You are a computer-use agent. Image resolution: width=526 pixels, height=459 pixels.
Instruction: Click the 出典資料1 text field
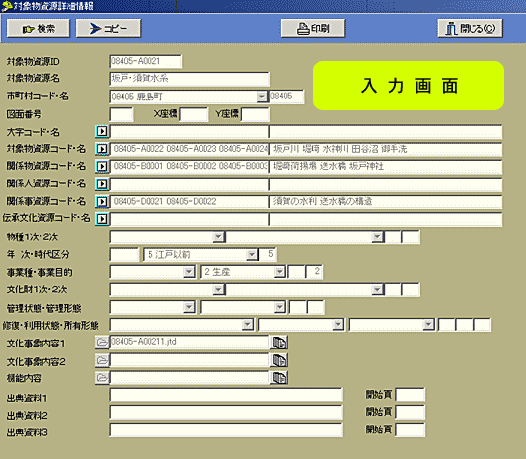point(226,395)
